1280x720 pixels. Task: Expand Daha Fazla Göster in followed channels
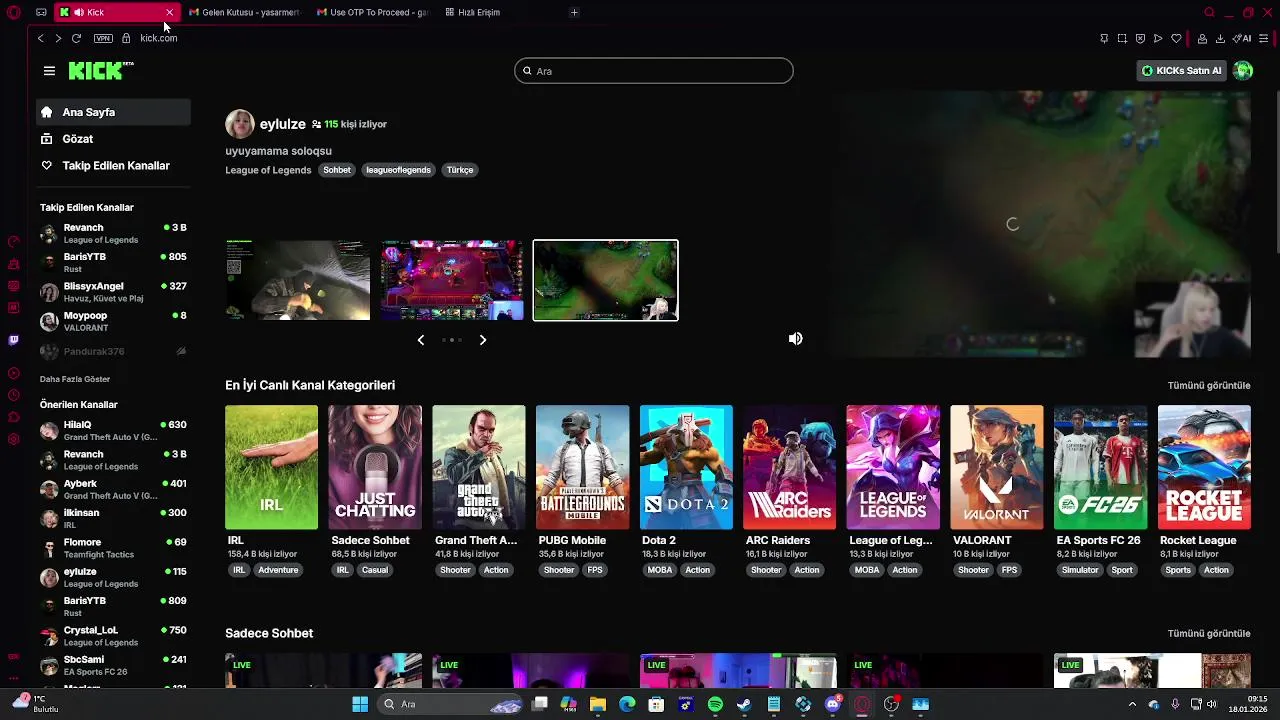[x=75, y=379]
